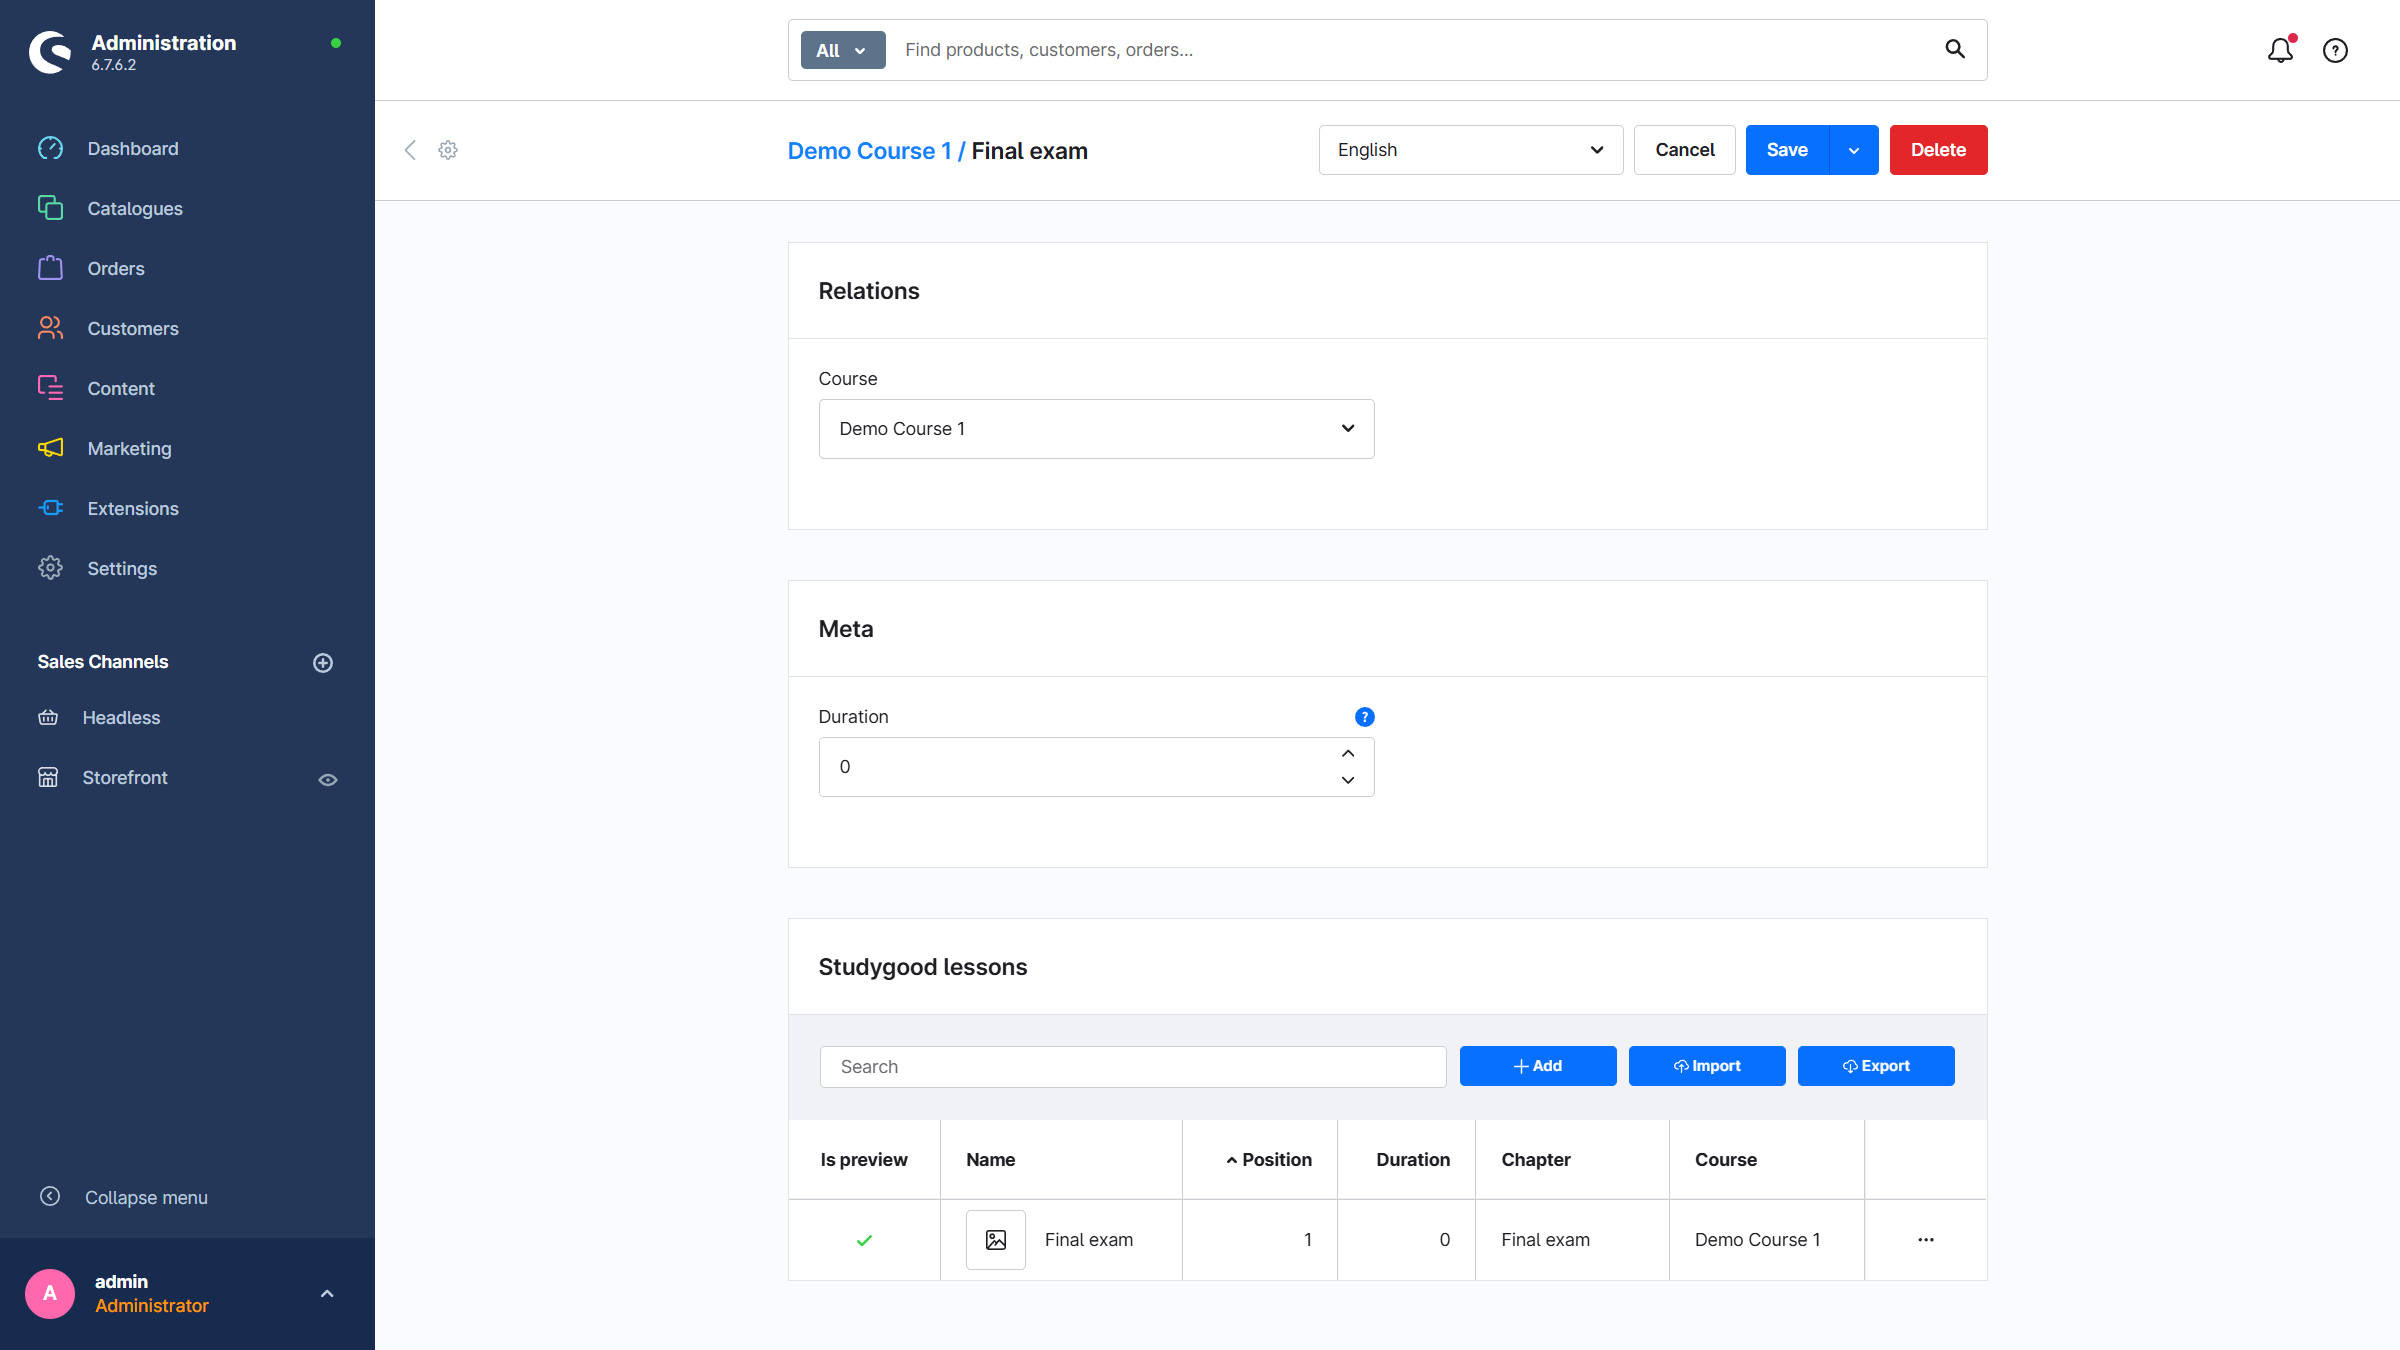Expand the Save button dropdown arrow
The image size is (2400, 1350).
point(1854,150)
